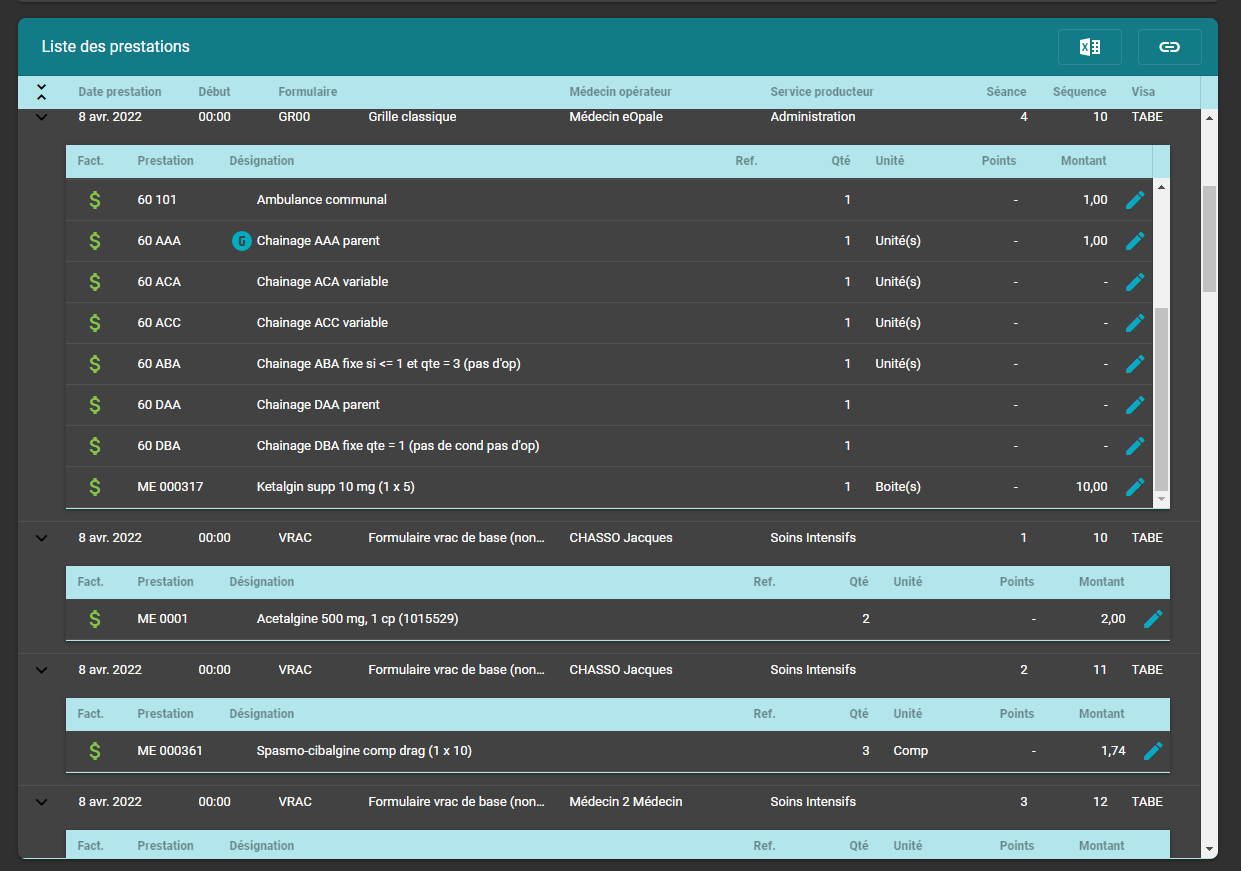Viewport: 1241px width, 871px height.
Task: Toggle facturation on Chainage DAA parent
Action: click(x=95, y=404)
